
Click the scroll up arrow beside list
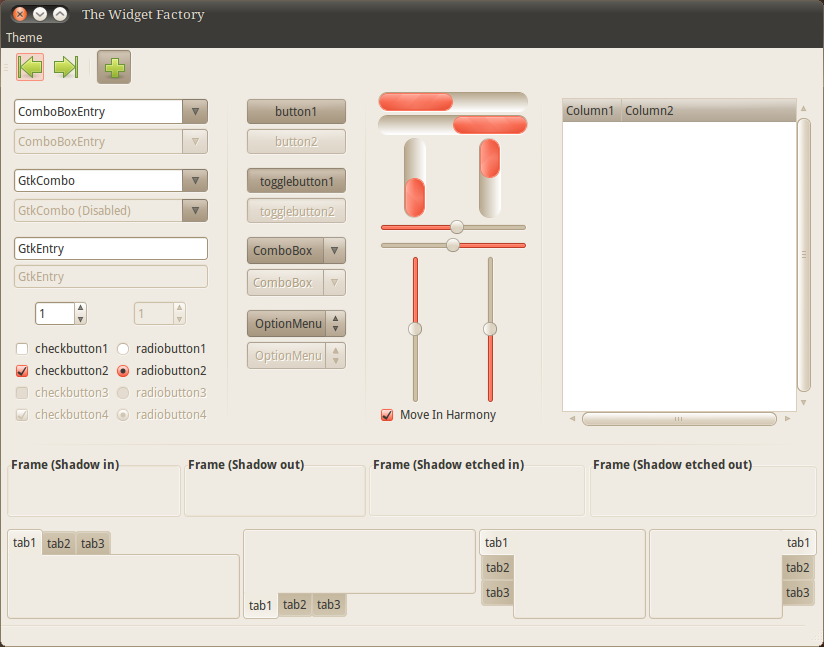(804, 108)
